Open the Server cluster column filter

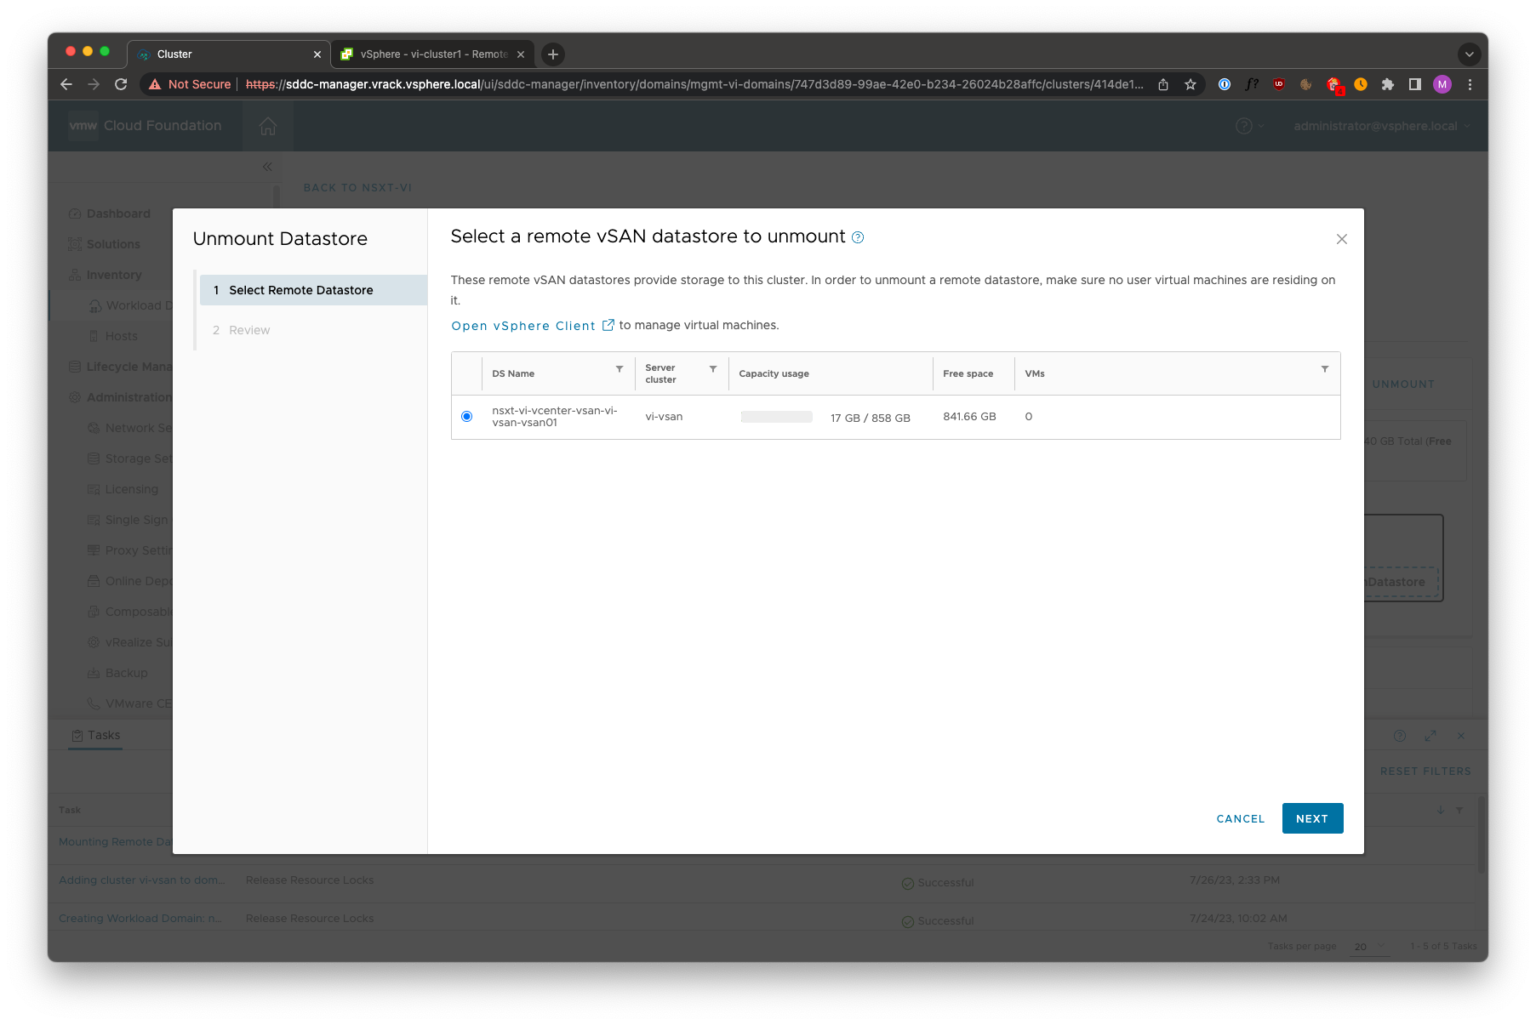(711, 372)
